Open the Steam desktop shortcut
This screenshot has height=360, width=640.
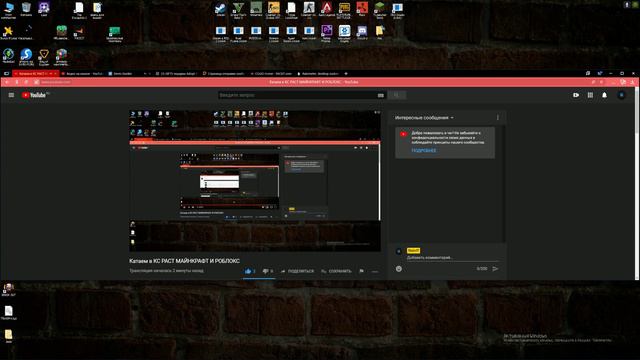coord(221,10)
